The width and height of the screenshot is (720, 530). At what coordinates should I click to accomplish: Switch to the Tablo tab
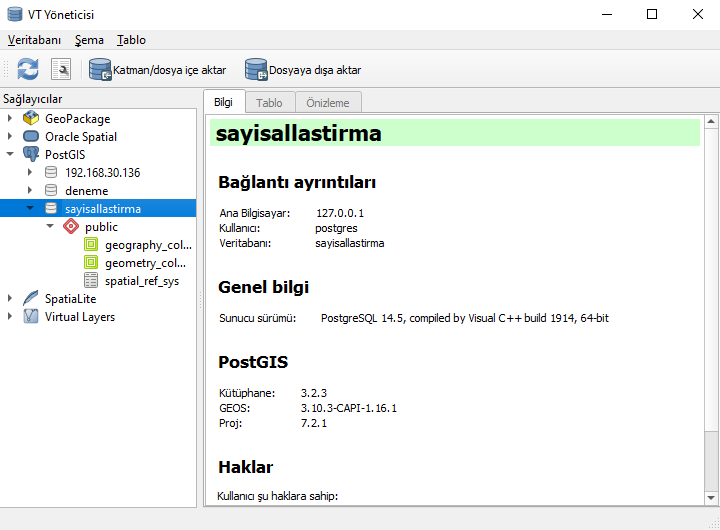click(x=270, y=102)
